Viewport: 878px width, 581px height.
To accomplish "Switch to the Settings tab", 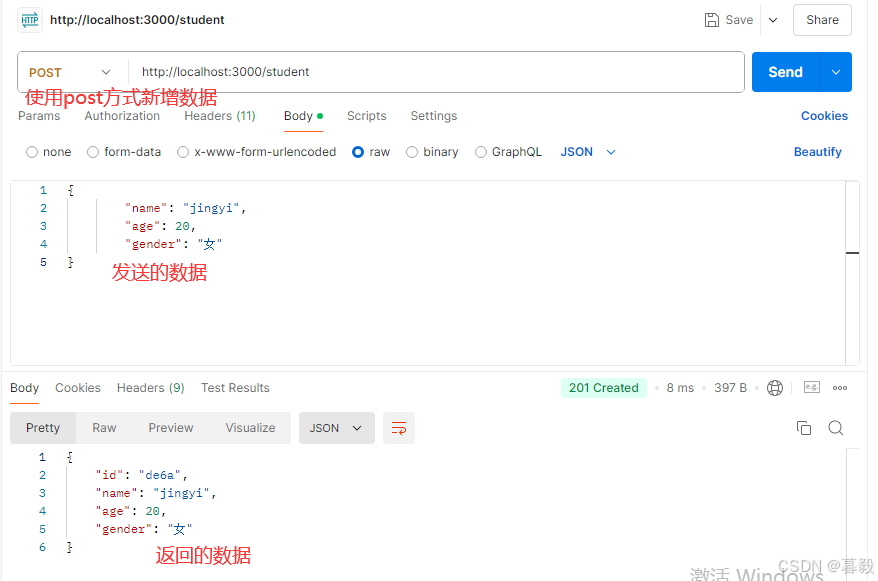I will click(x=434, y=116).
